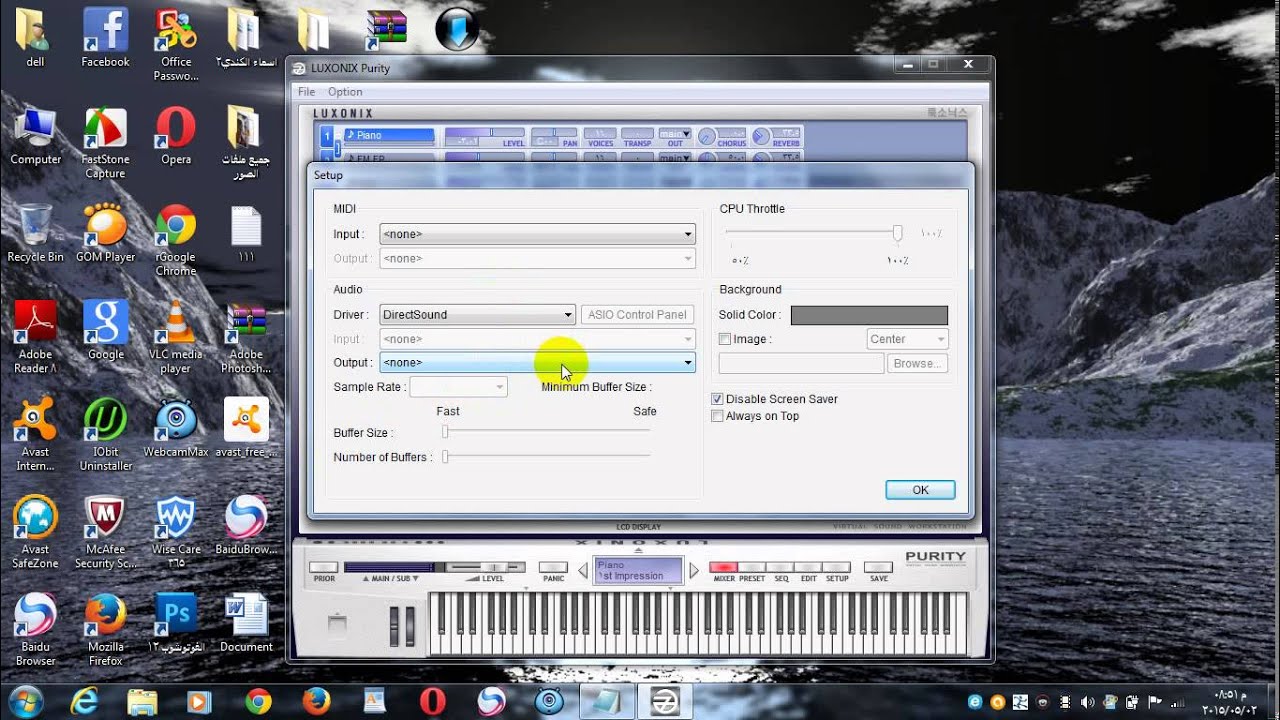Click the PANIC button
Image resolution: width=1280 pixels, height=720 pixels.
pos(553,568)
